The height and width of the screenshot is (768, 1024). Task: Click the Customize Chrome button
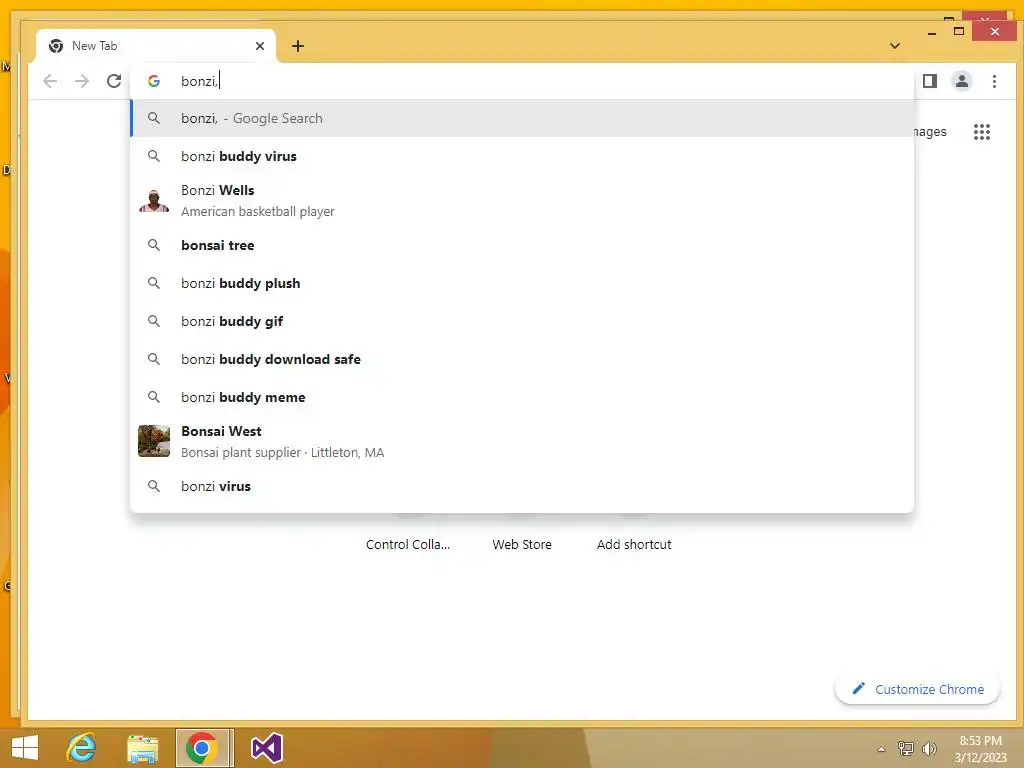[x=917, y=689]
